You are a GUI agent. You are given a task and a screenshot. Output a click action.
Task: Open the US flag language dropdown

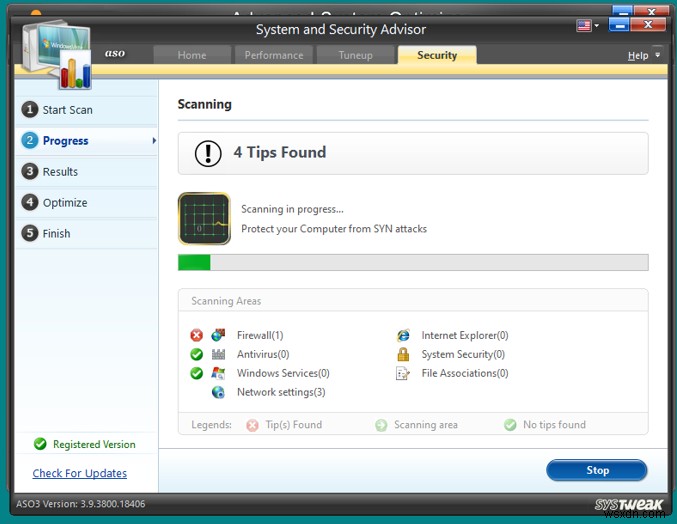[x=588, y=25]
